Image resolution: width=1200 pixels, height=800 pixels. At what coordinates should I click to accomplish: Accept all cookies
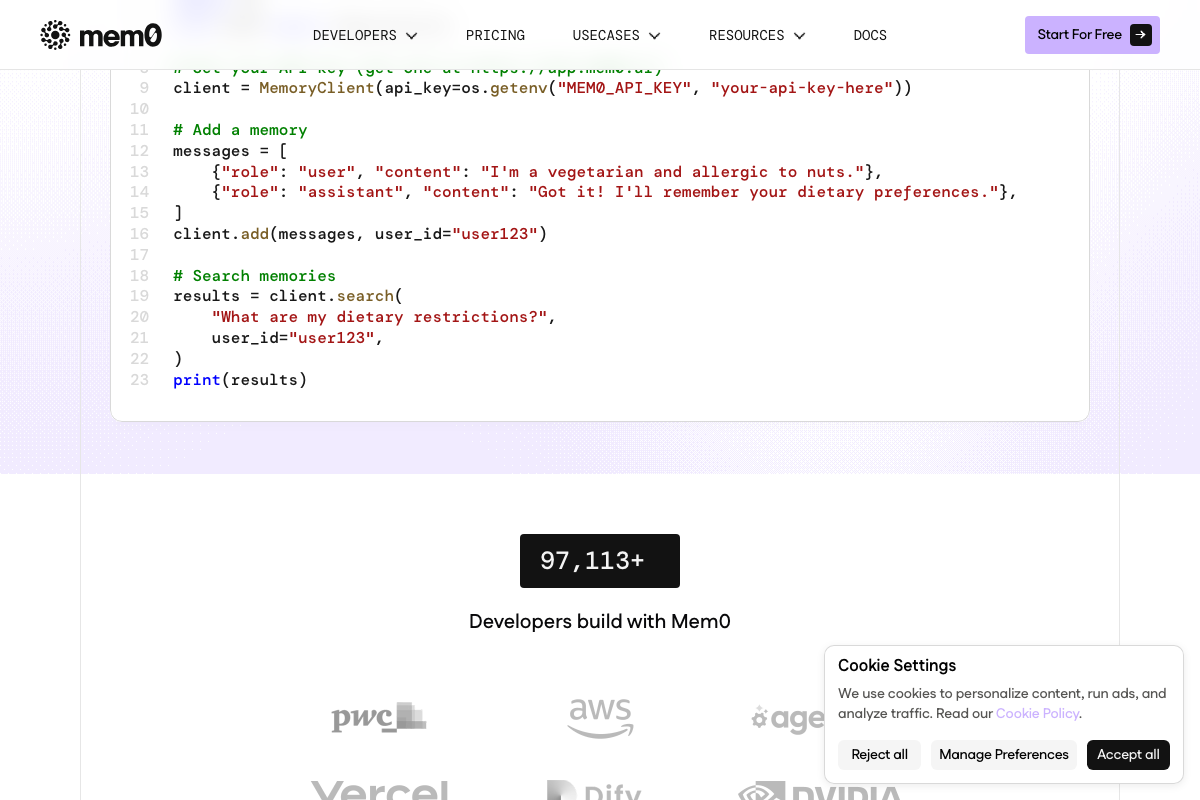(1128, 755)
